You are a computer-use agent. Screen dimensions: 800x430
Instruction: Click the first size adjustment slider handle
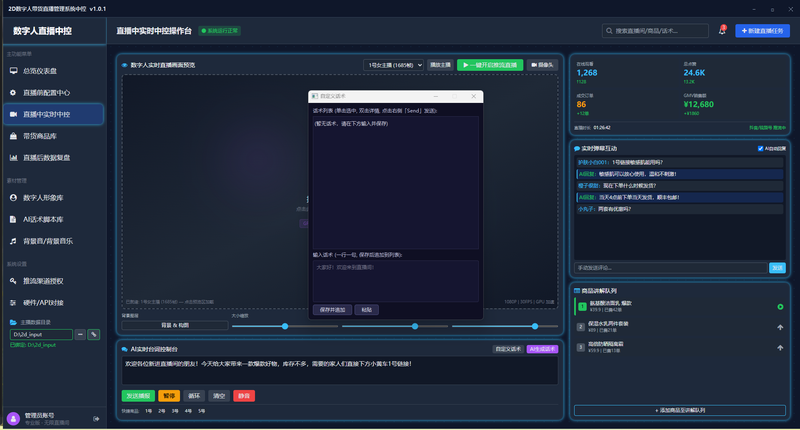(285, 326)
